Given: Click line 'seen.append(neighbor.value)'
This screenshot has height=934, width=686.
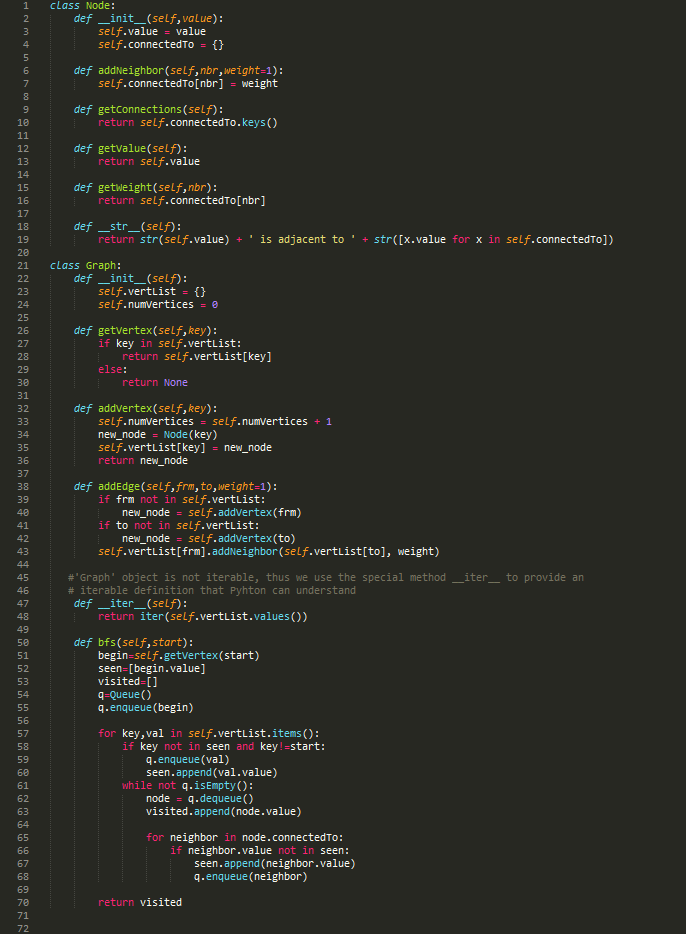Looking at the screenshot, I should point(275,864).
